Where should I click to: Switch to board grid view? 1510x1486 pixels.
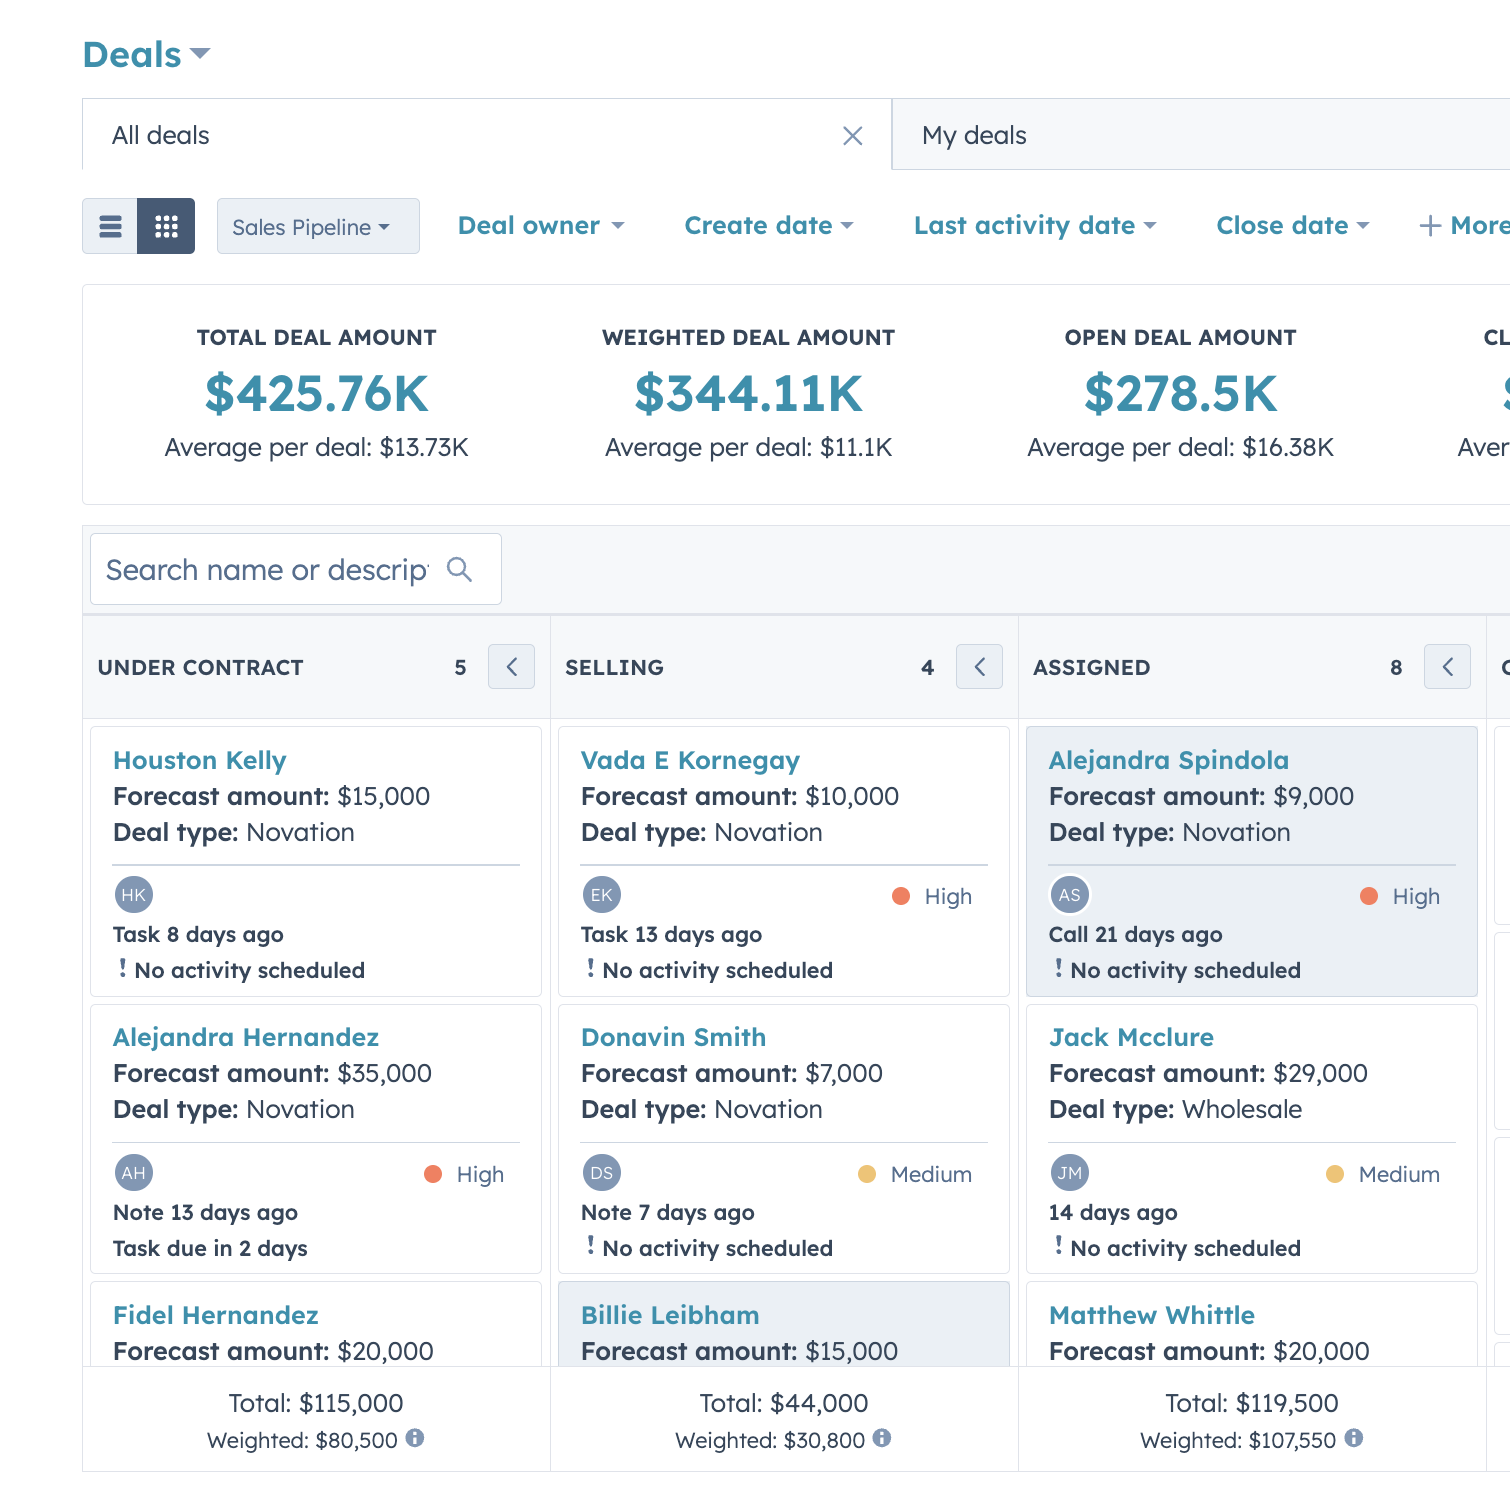tap(166, 226)
